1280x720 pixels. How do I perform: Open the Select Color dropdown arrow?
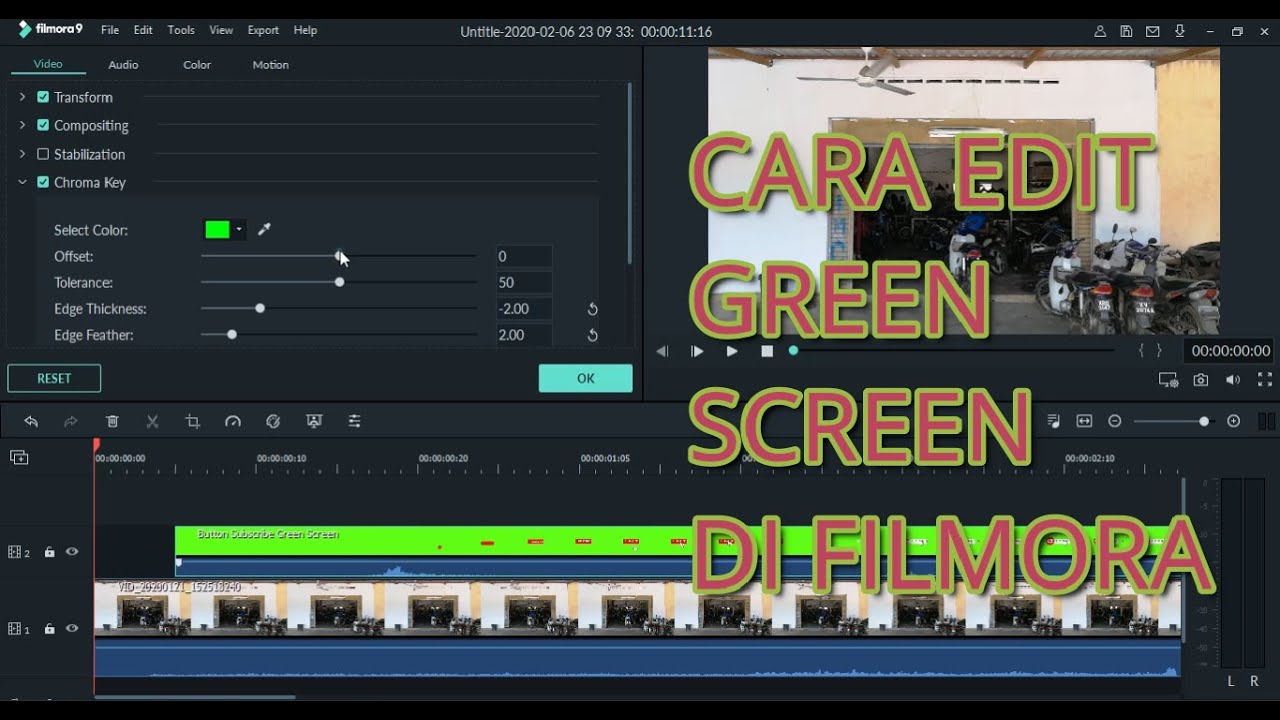click(x=239, y=230)
